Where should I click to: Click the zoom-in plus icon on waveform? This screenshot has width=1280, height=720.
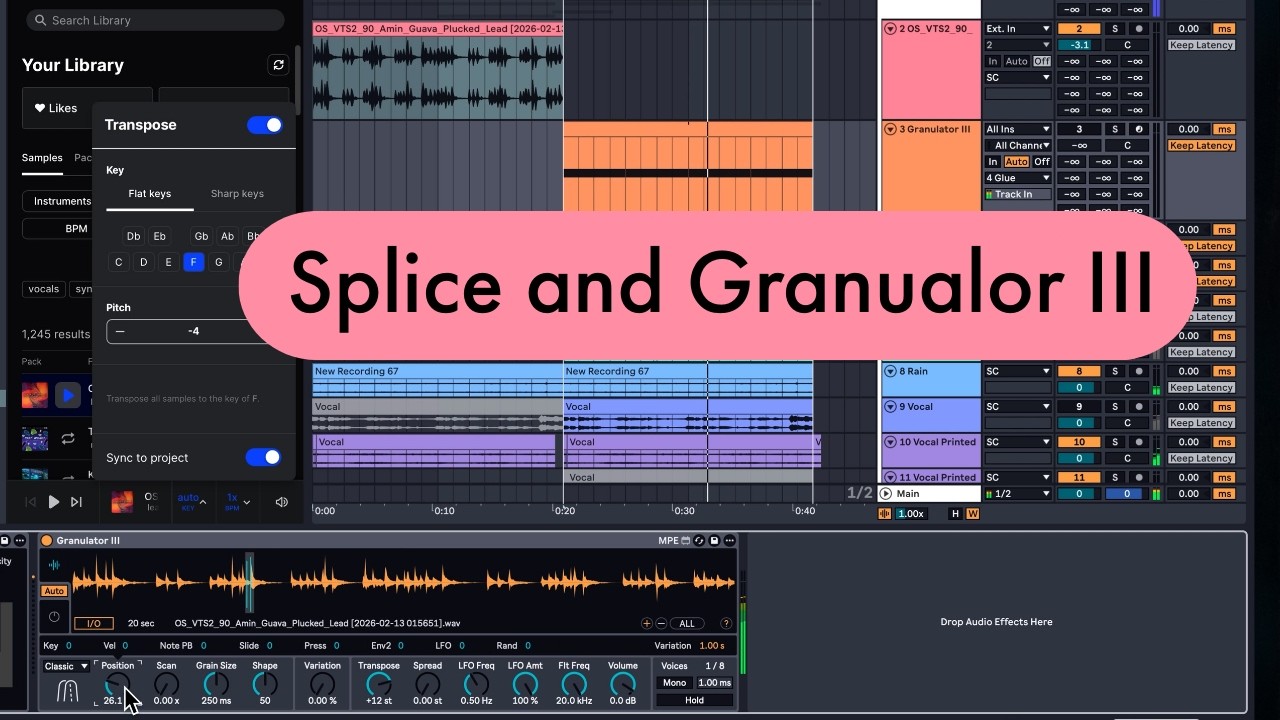[x=647, y=624]
